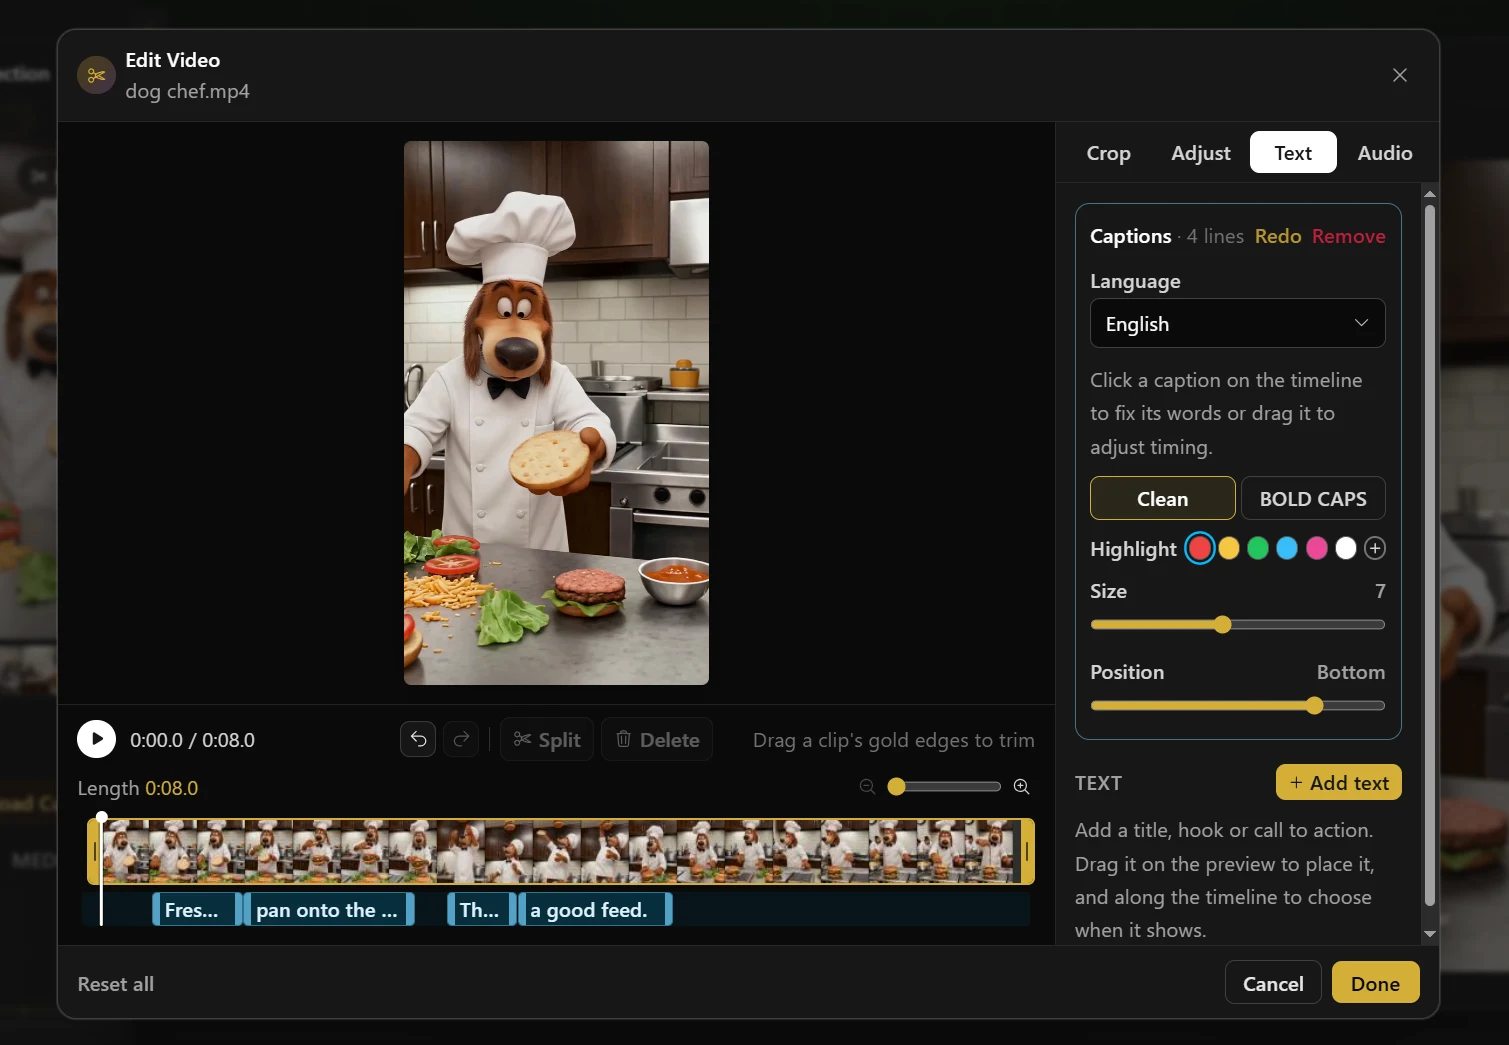Click the caption Position slider
This screenshot has width=1509, height=1045.
point(1237,706)
